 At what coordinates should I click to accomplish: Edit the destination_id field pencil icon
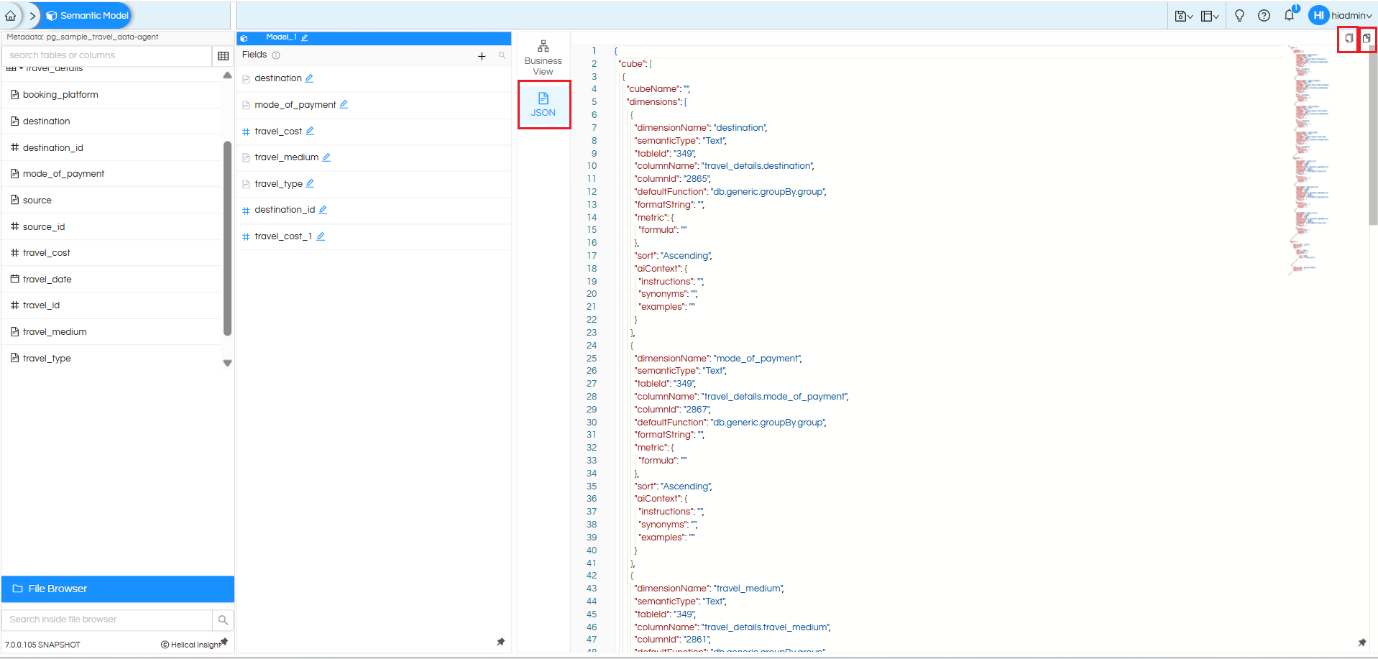(x=323, y=210)
